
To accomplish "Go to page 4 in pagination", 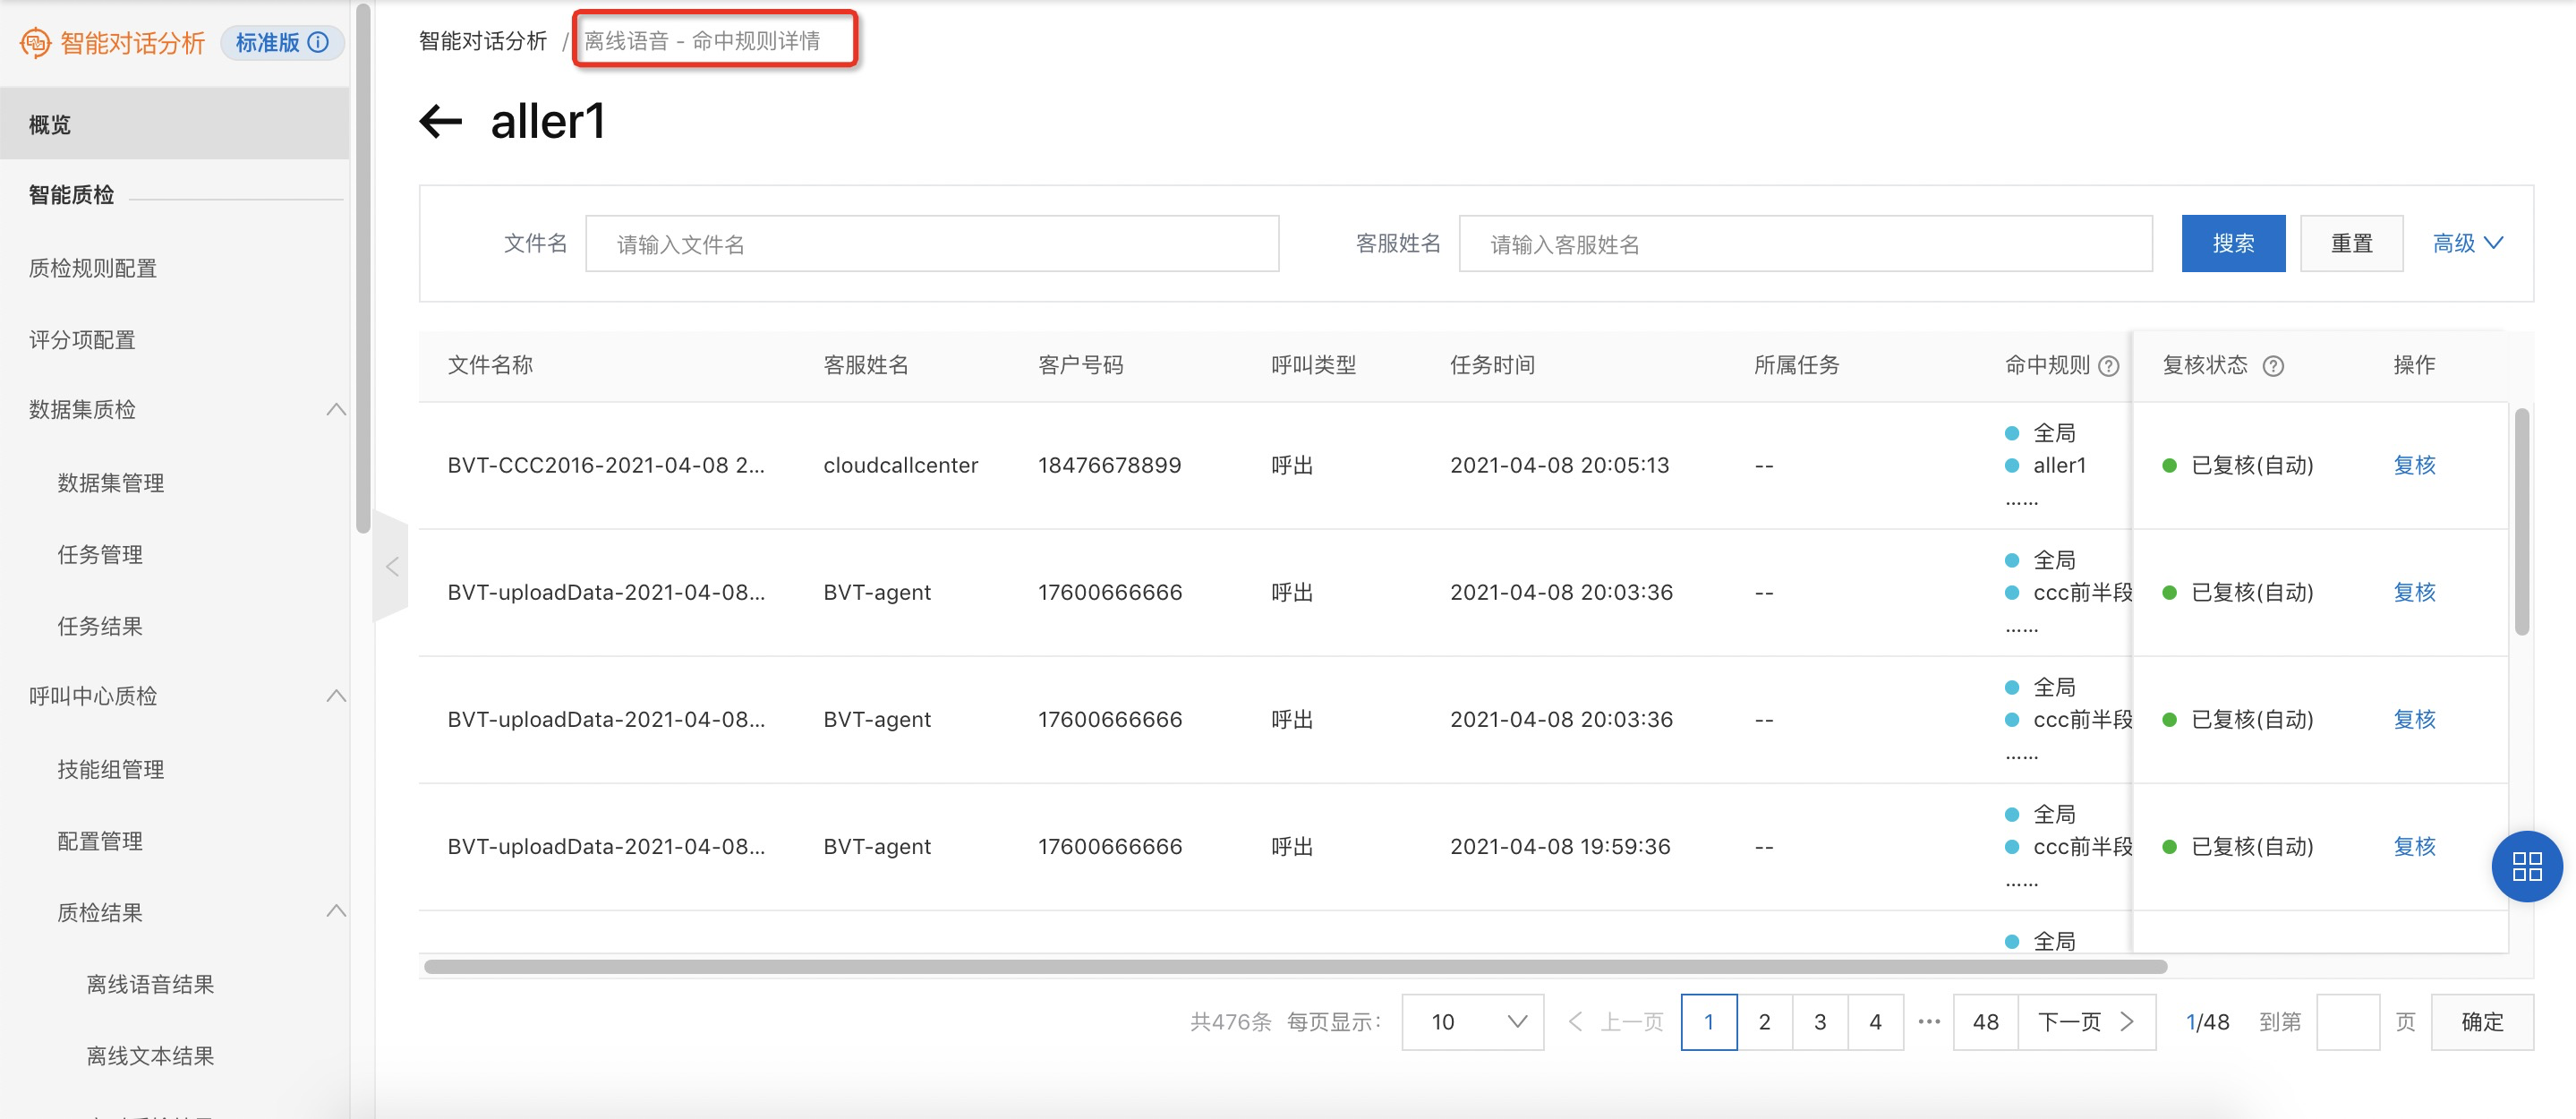I will tap(1875, 1021).
